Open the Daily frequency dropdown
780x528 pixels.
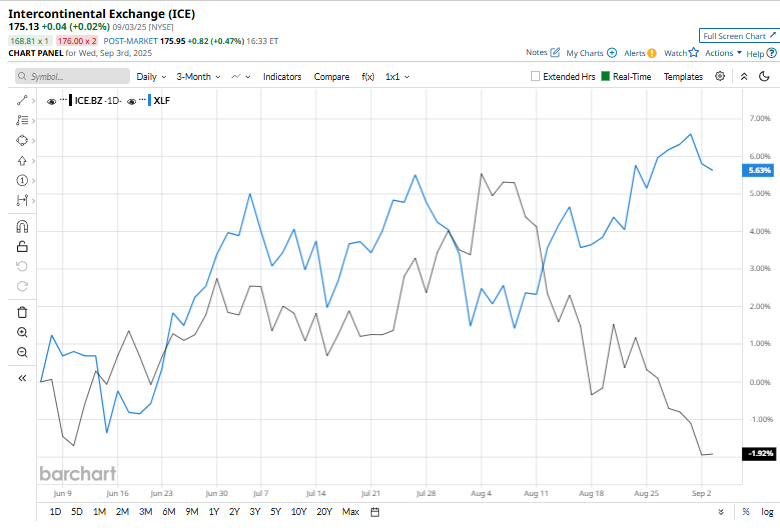coord(151,77)
